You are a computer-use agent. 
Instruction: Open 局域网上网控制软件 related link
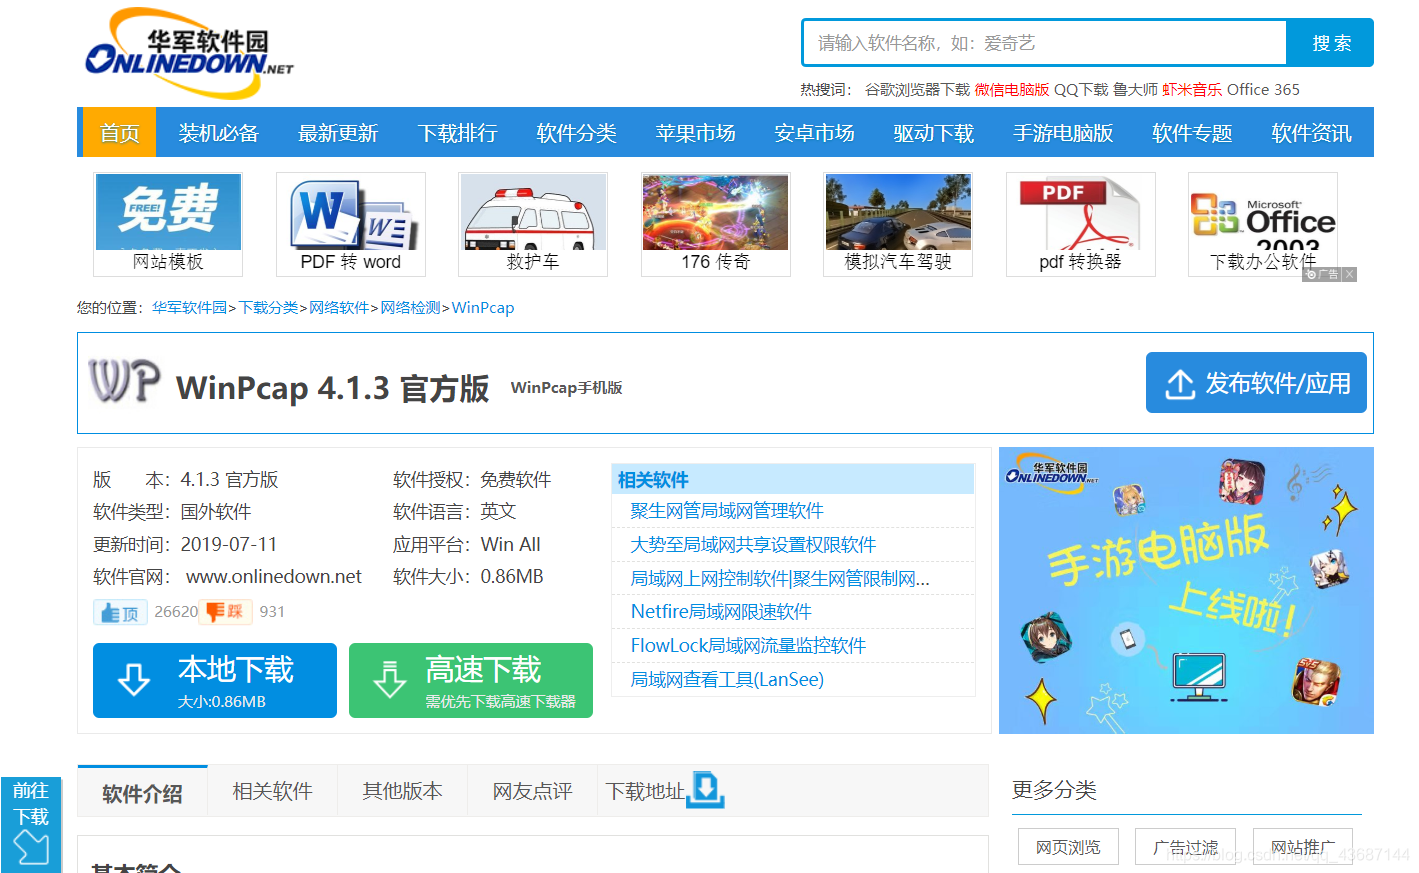[x=780, y=579]
